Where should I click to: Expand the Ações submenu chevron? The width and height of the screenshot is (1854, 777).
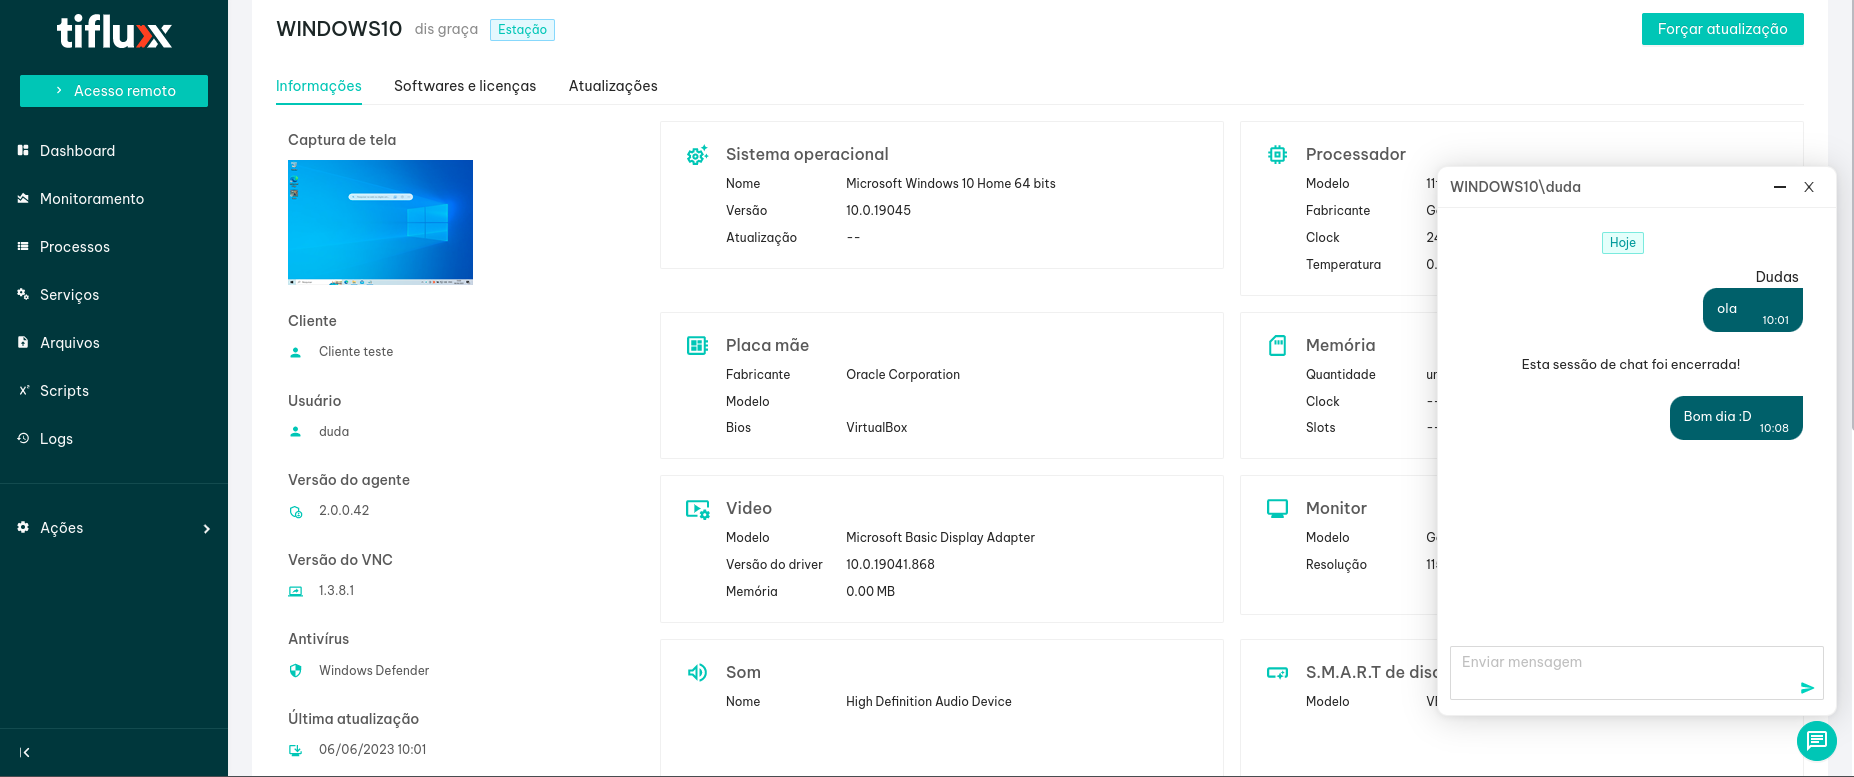[x=207, y=529]
